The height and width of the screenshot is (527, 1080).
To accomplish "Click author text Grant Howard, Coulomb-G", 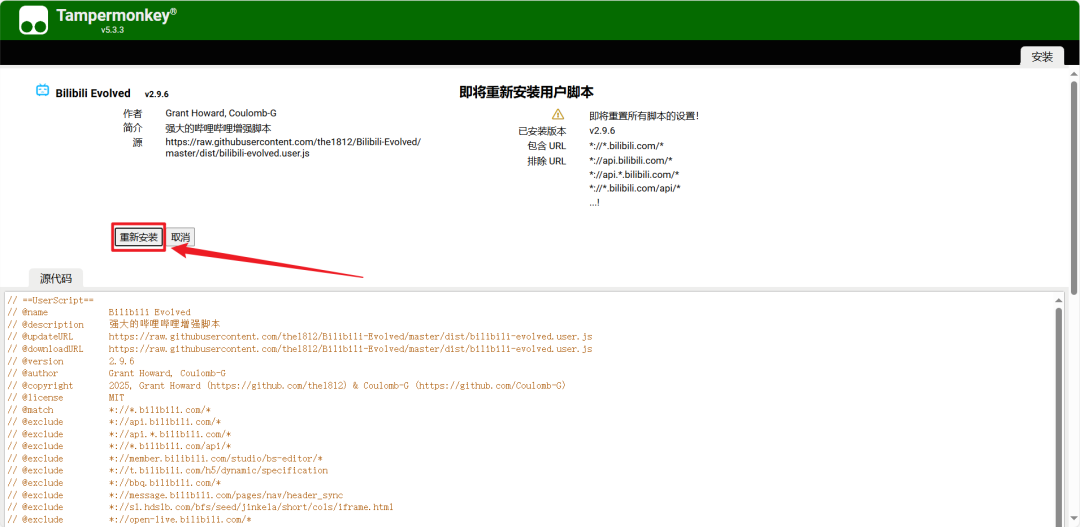I will [x=221, y=113].
